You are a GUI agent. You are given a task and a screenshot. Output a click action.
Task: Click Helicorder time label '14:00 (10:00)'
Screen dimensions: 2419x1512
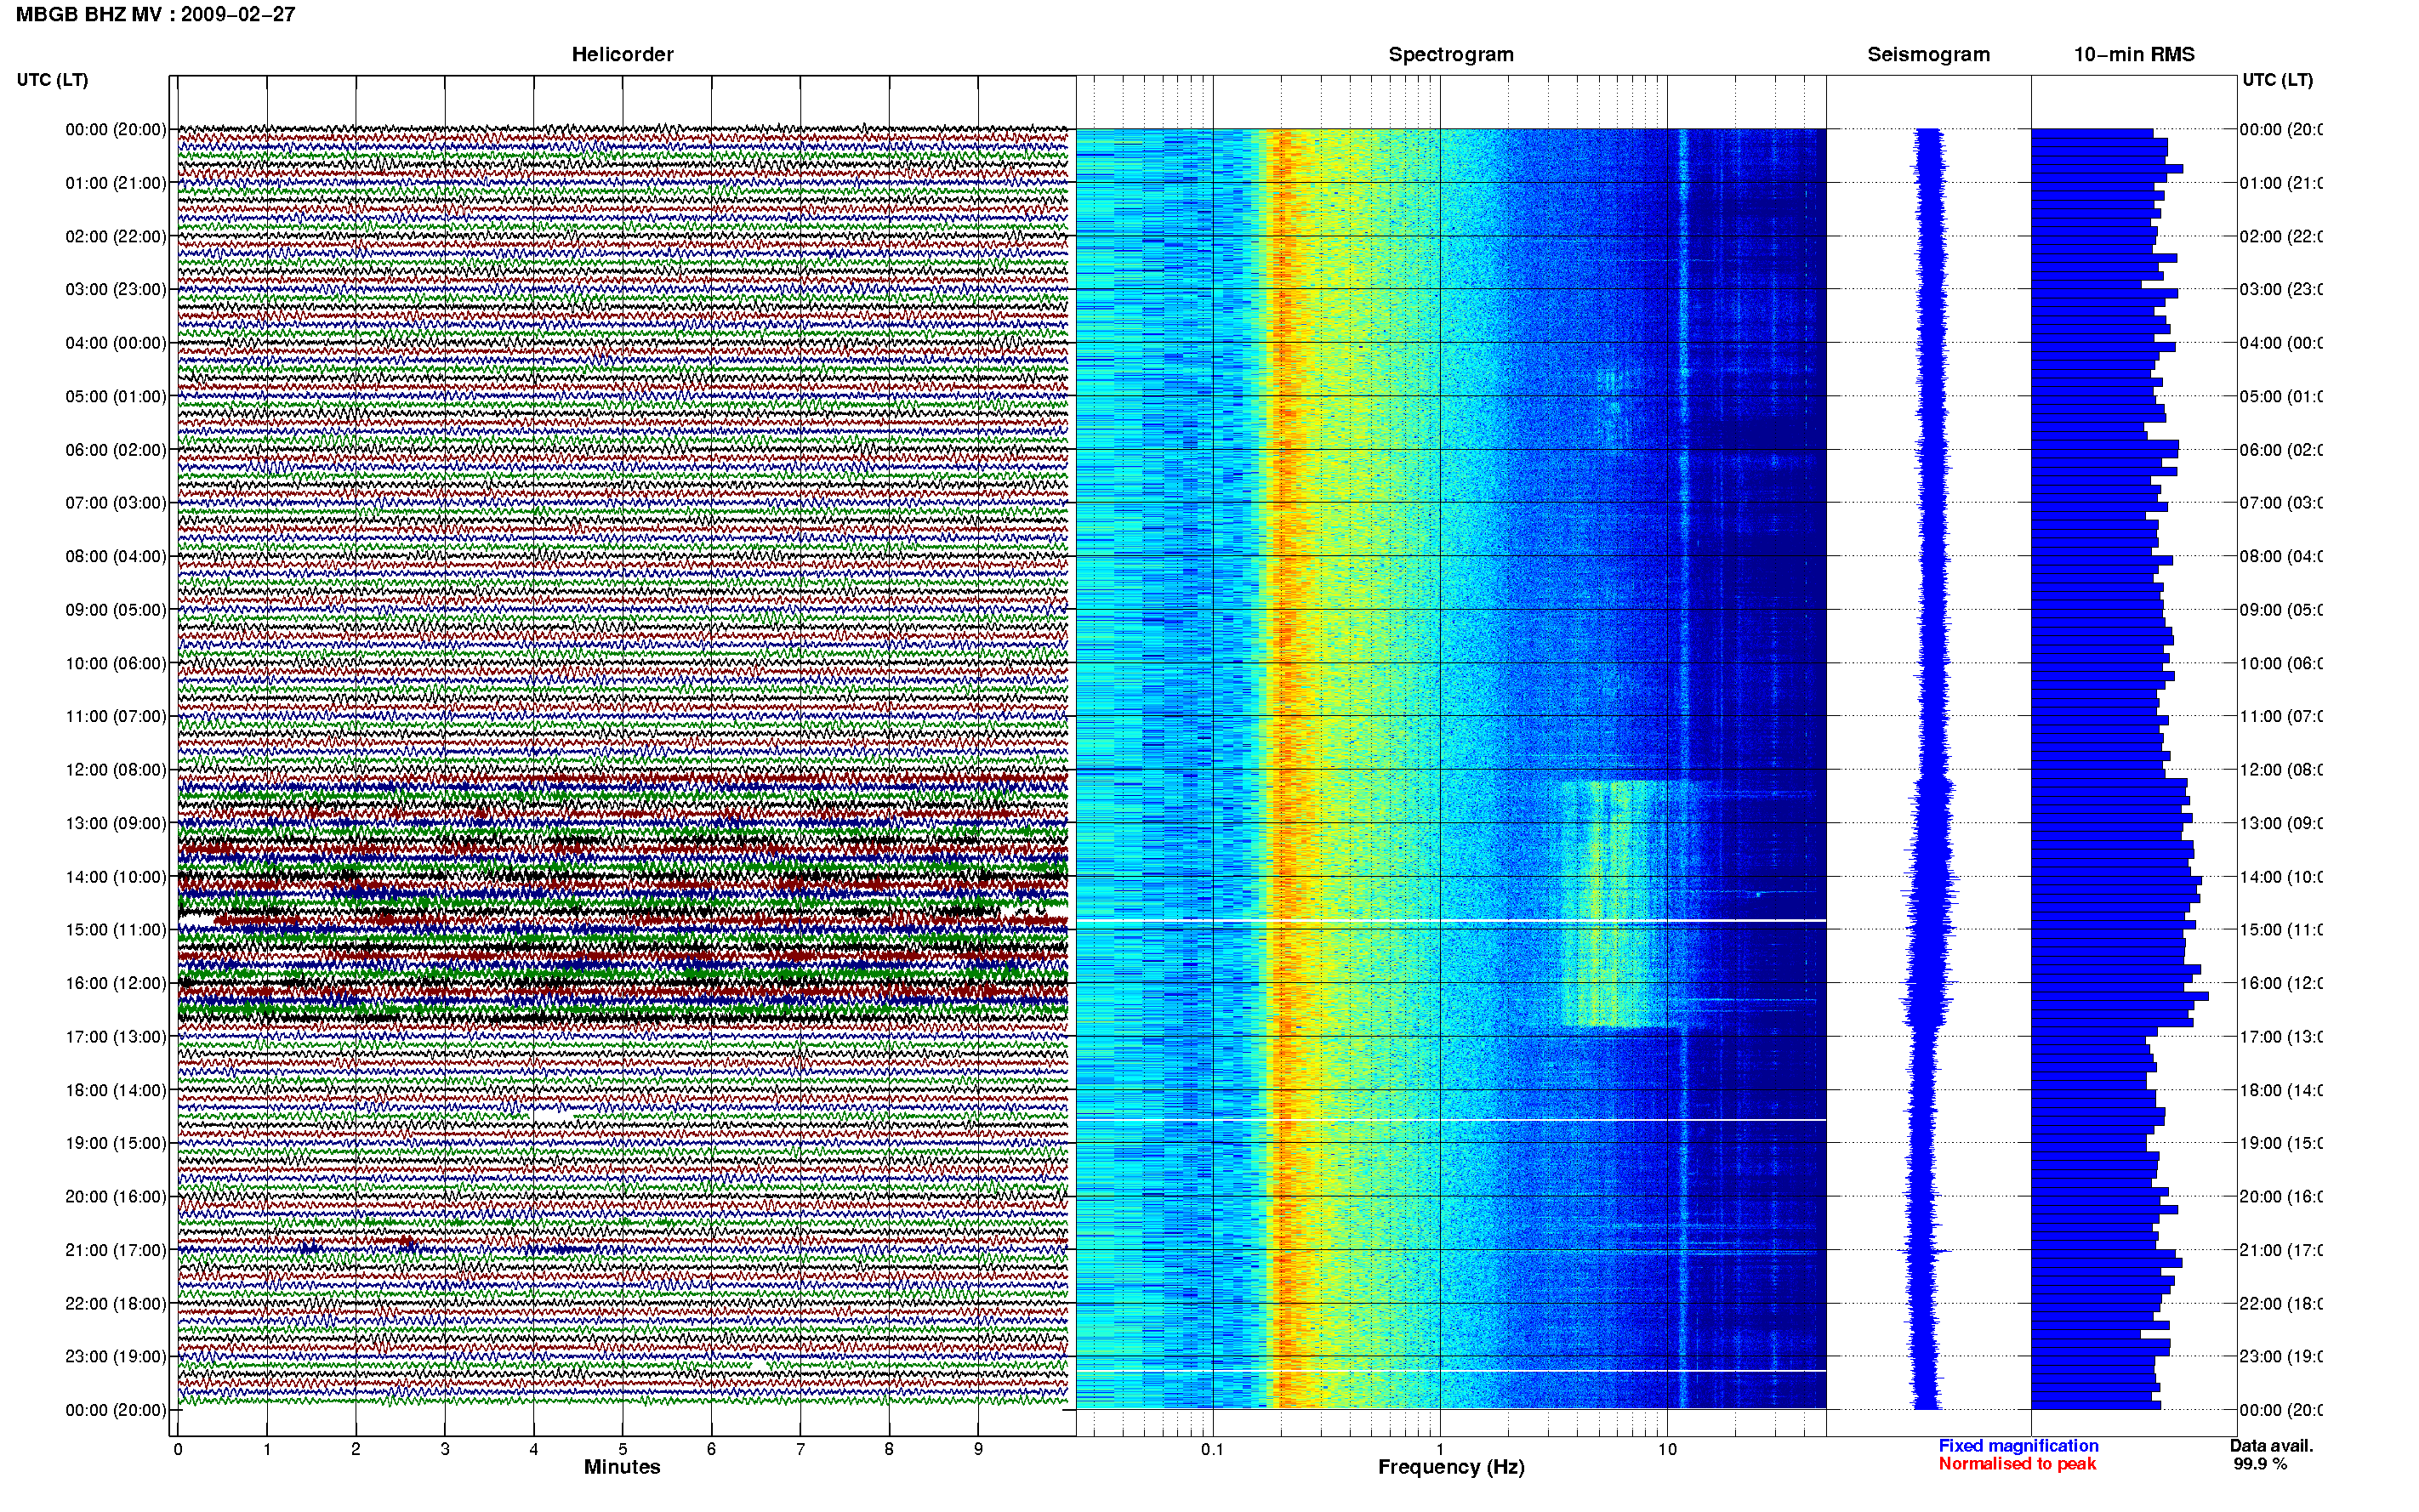click(x=116, y=877)
